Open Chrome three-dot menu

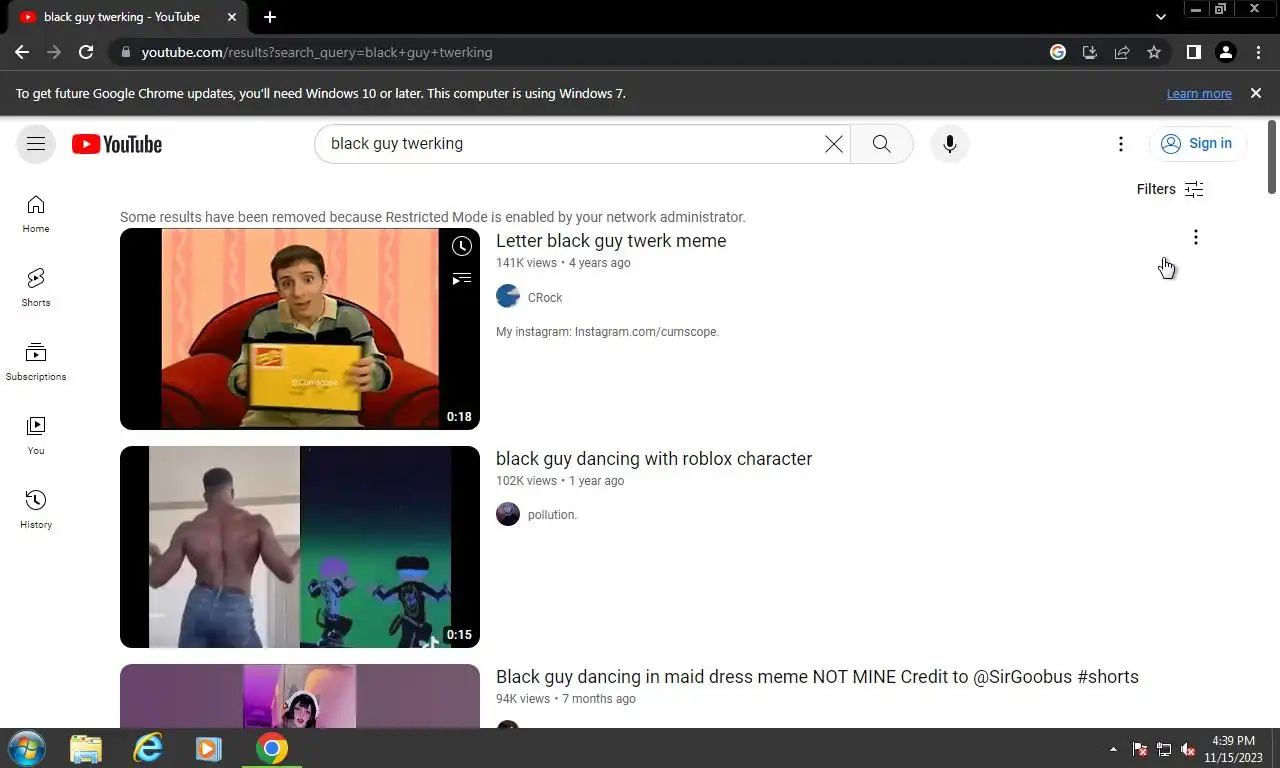coord(1258,52)
